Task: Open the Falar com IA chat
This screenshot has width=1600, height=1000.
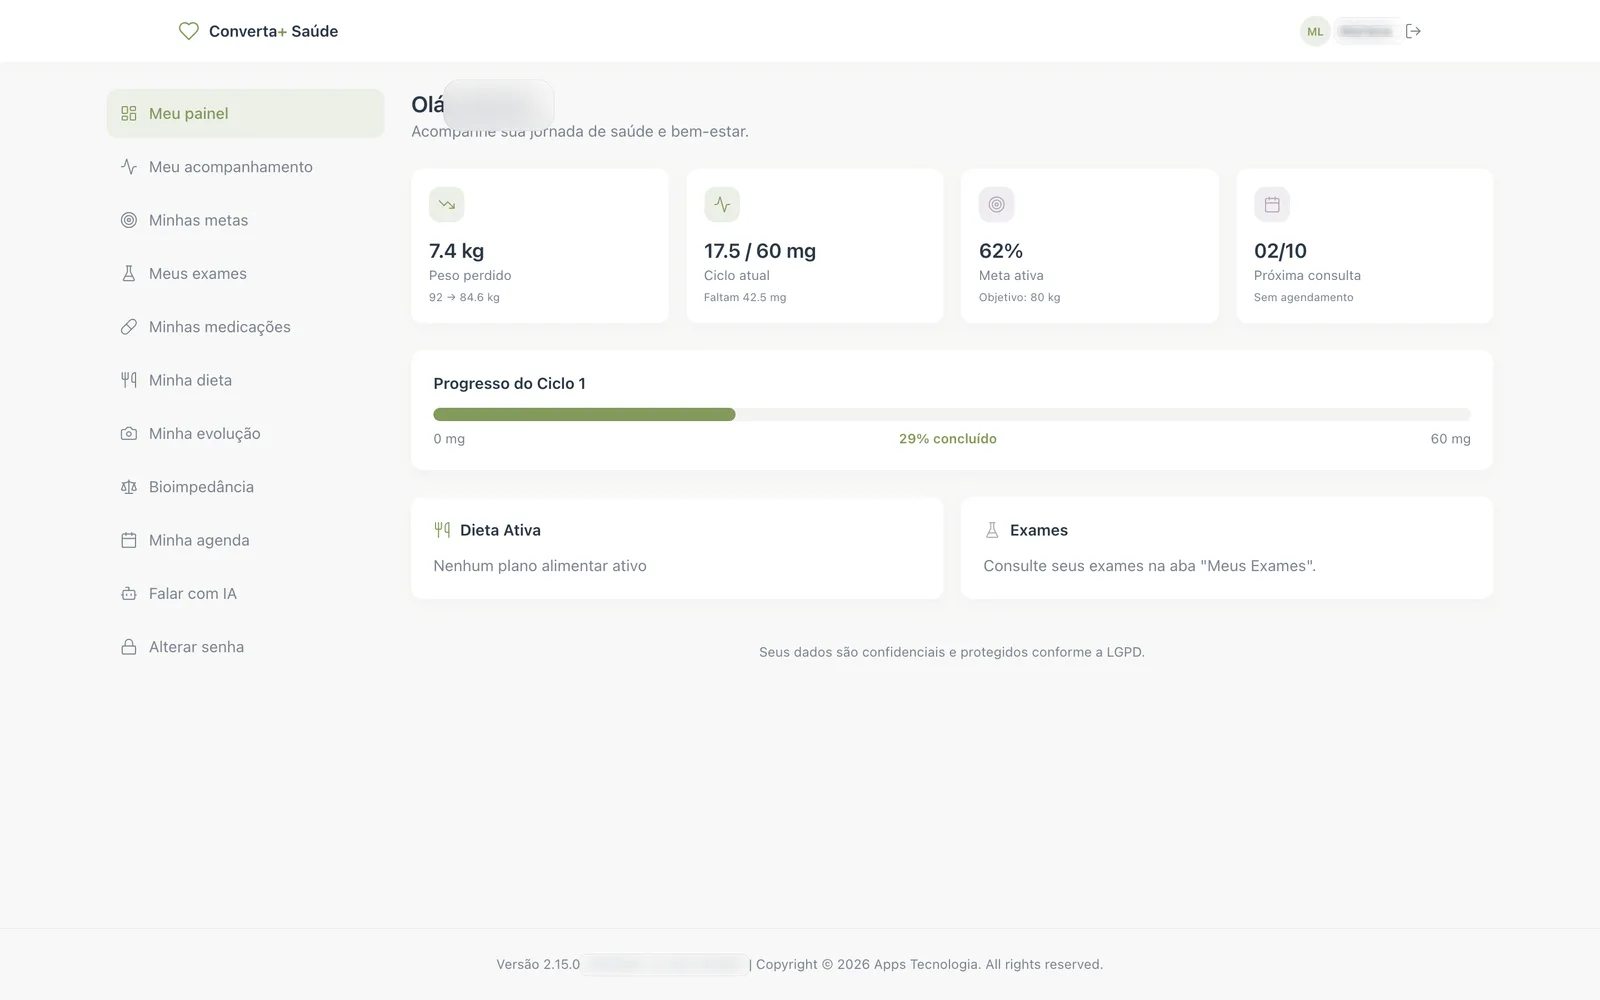Action: (246, 593)
